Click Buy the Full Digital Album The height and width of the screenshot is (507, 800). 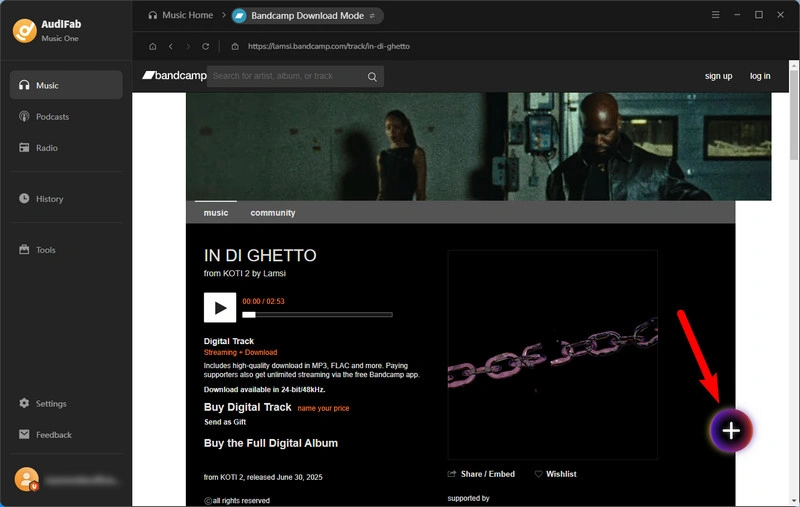coord(270,443)
